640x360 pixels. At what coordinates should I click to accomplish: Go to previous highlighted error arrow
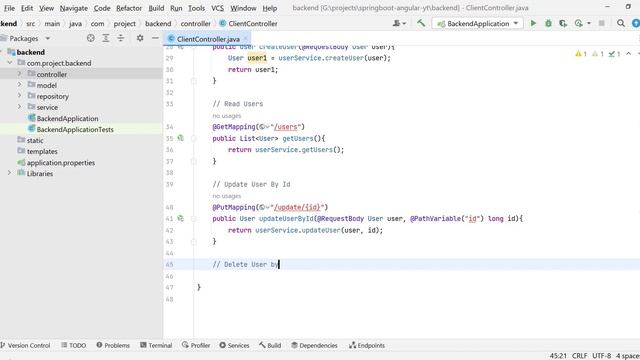629,53
